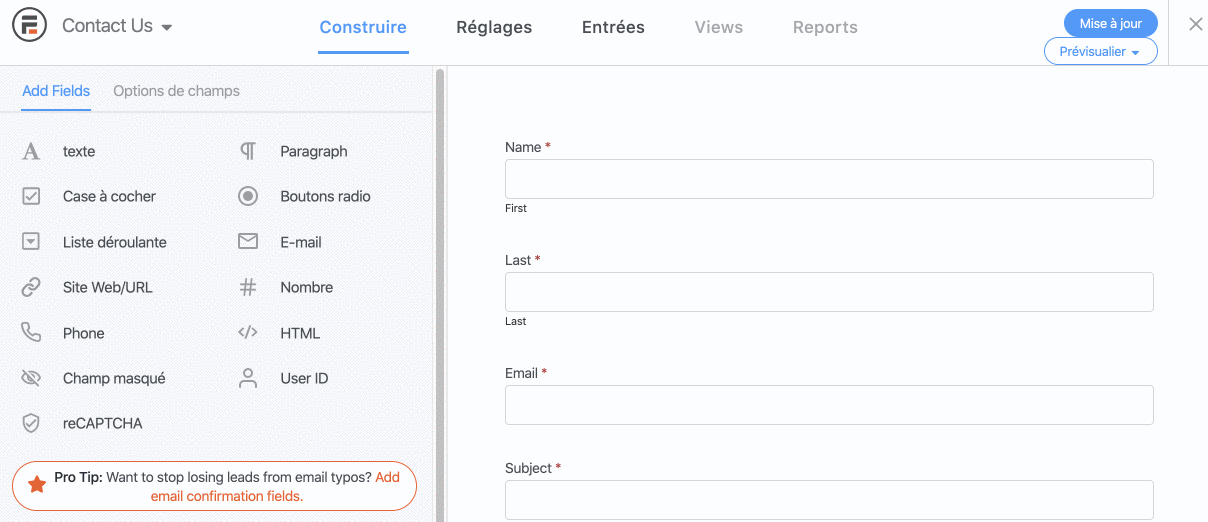Viewport: 1208px width, 522px height.
Task: Click the Phone field label
Action: coord(84,333)
